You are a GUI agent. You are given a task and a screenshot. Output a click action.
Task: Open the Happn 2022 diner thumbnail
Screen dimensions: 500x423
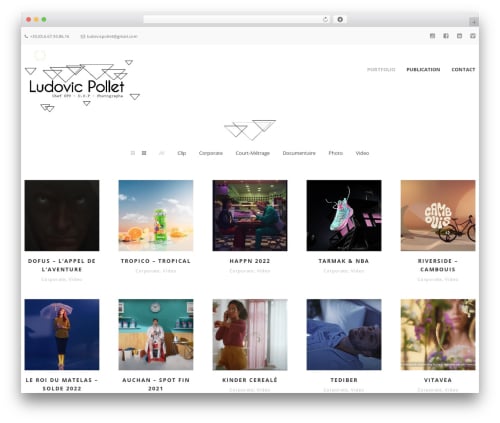(x=250, y=215)
